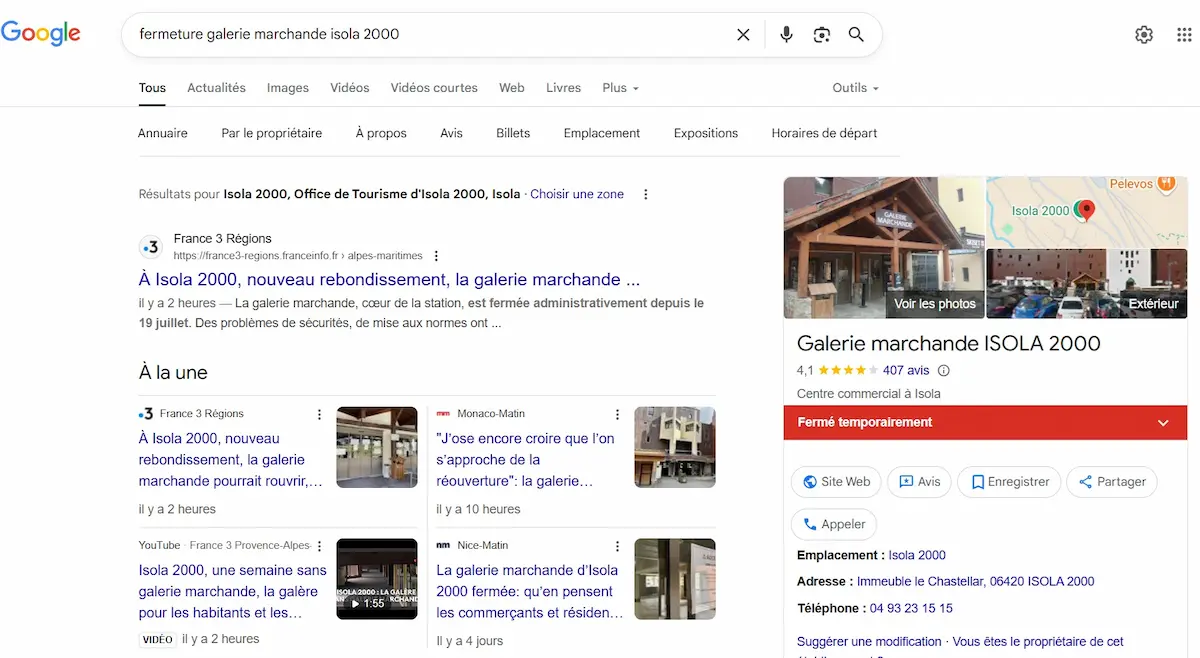
Task: Open Voir les photos thumbnail
Action: [x=884, y=248]
